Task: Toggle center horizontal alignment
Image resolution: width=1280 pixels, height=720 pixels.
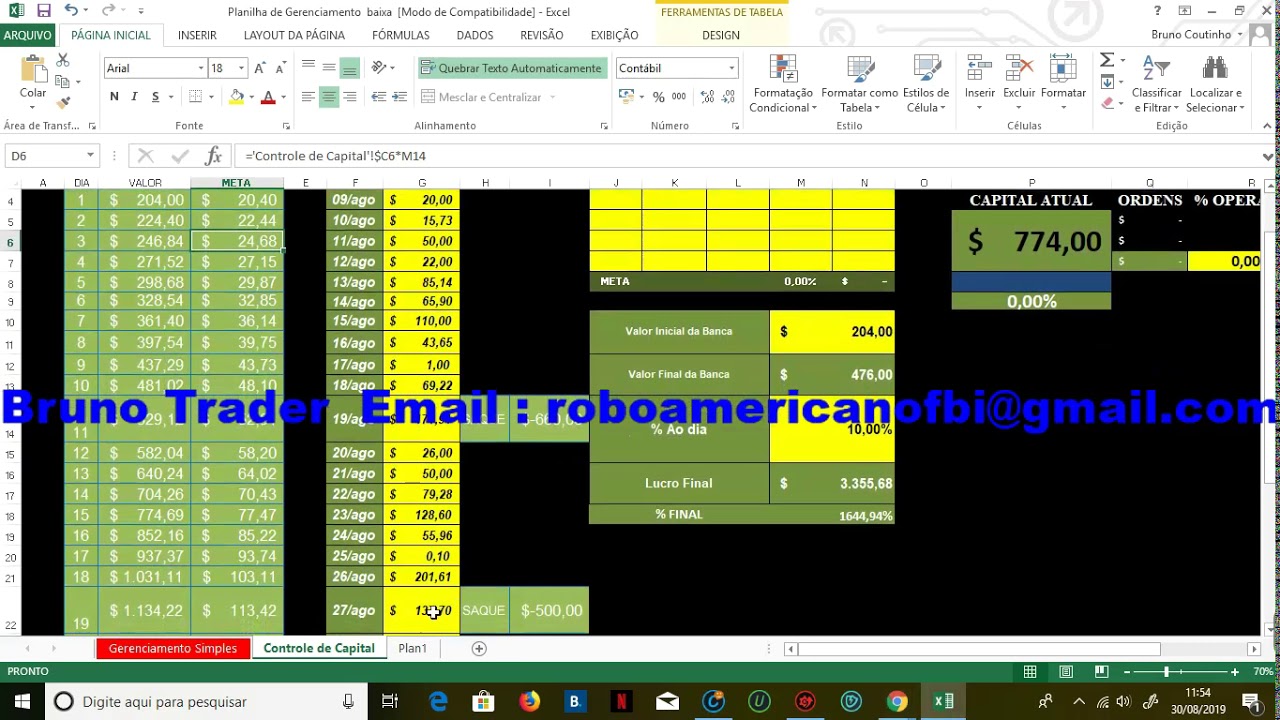Action: coord(328,97)
